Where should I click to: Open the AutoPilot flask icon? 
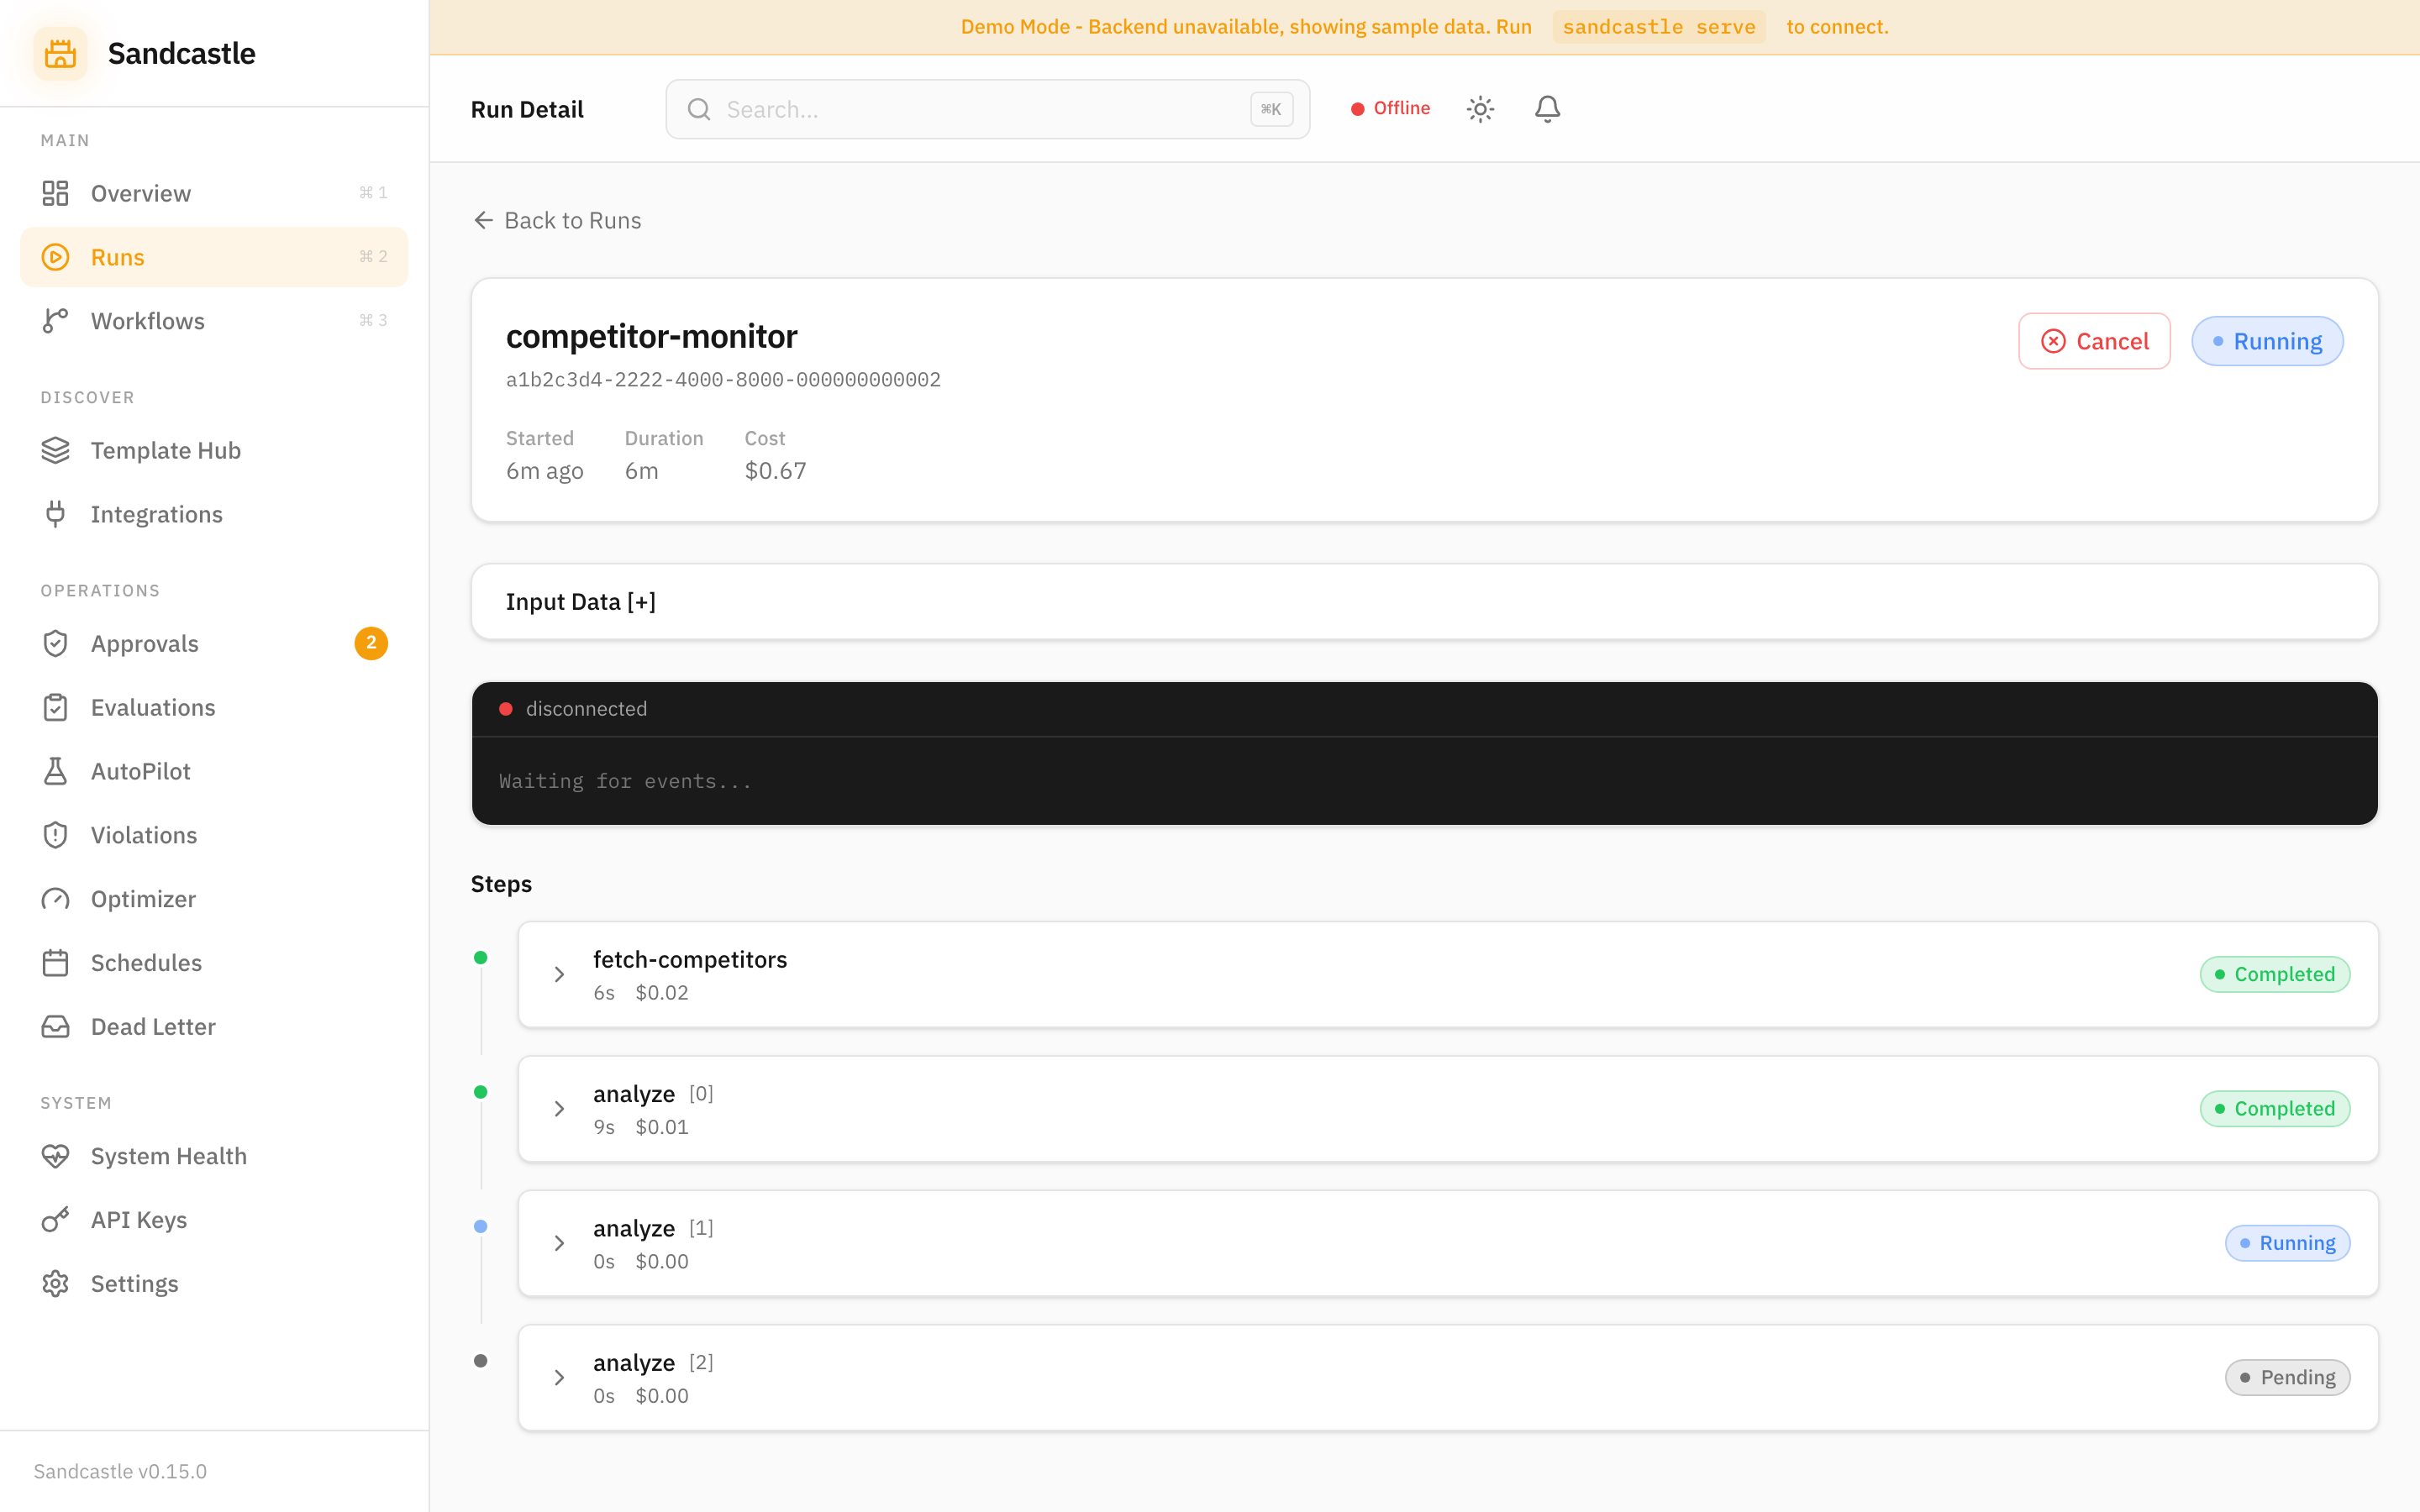tap(55, 770)
